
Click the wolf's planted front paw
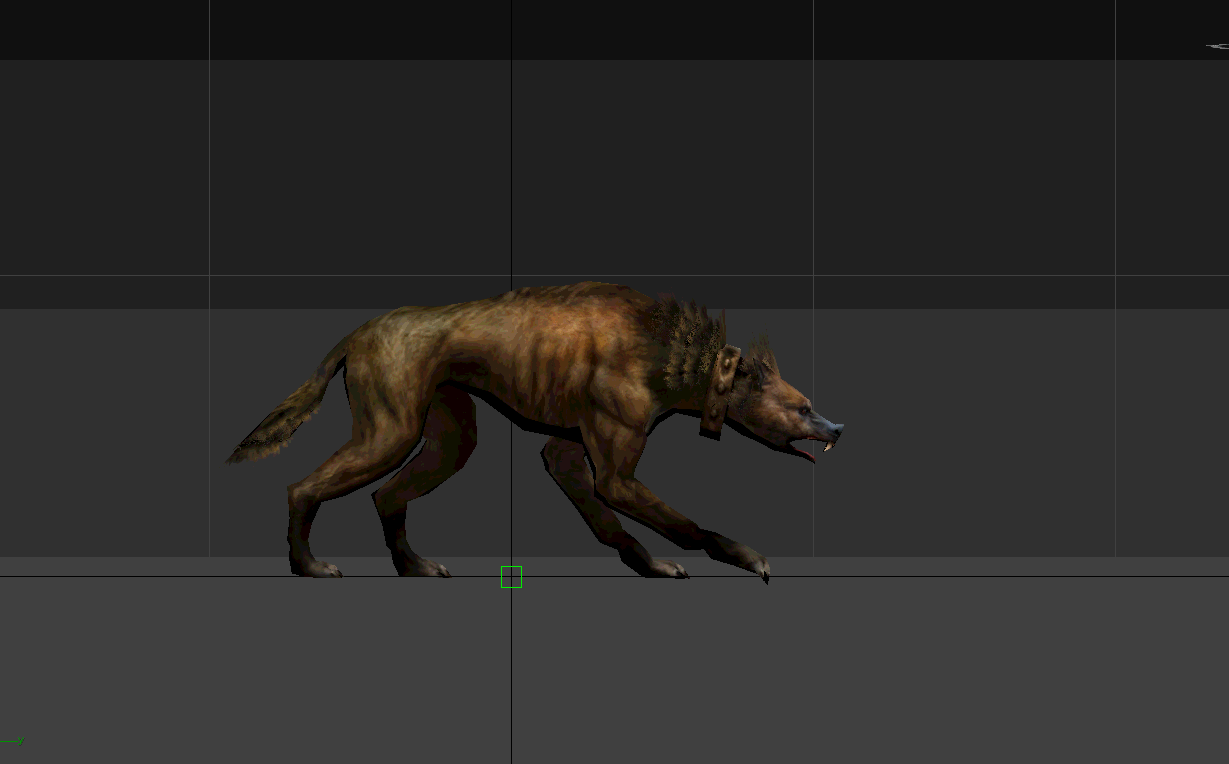tap(666, 568)
